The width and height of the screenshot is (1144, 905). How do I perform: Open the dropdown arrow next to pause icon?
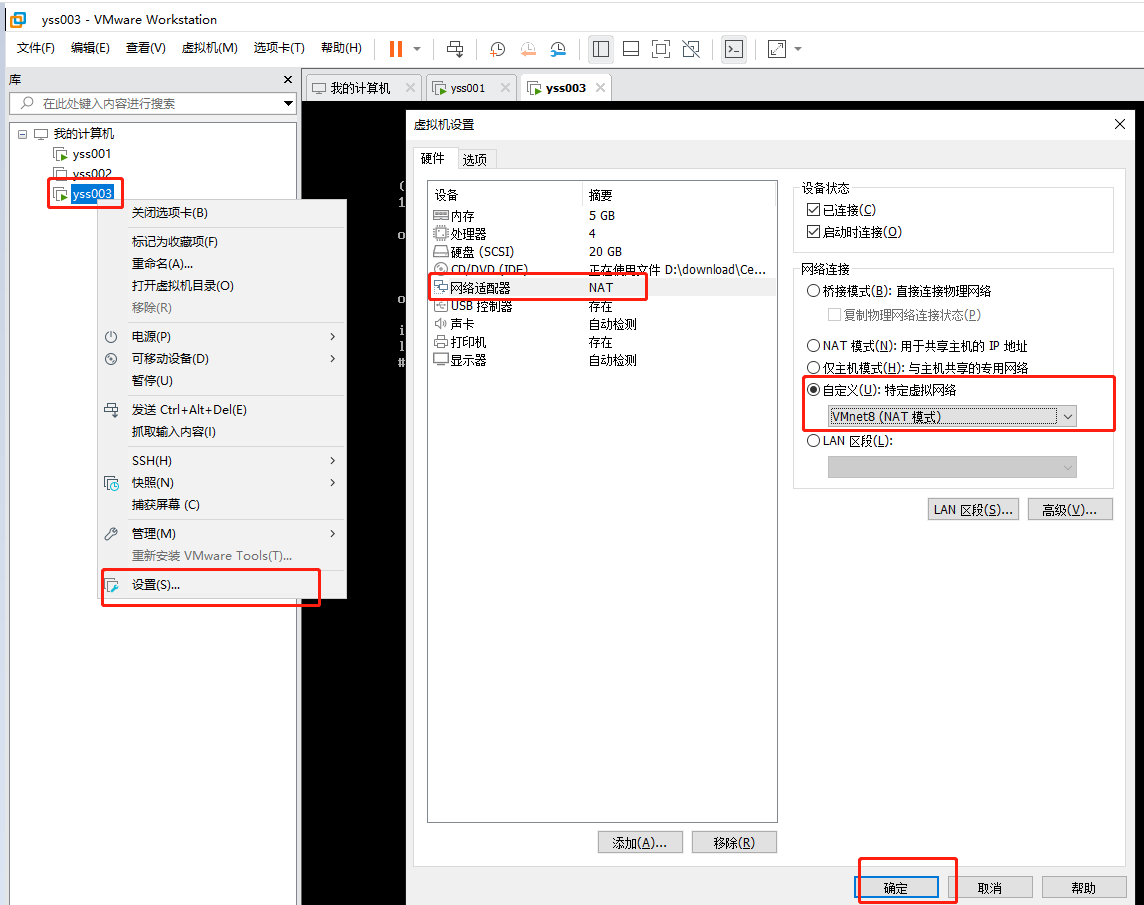coord(417,49)
